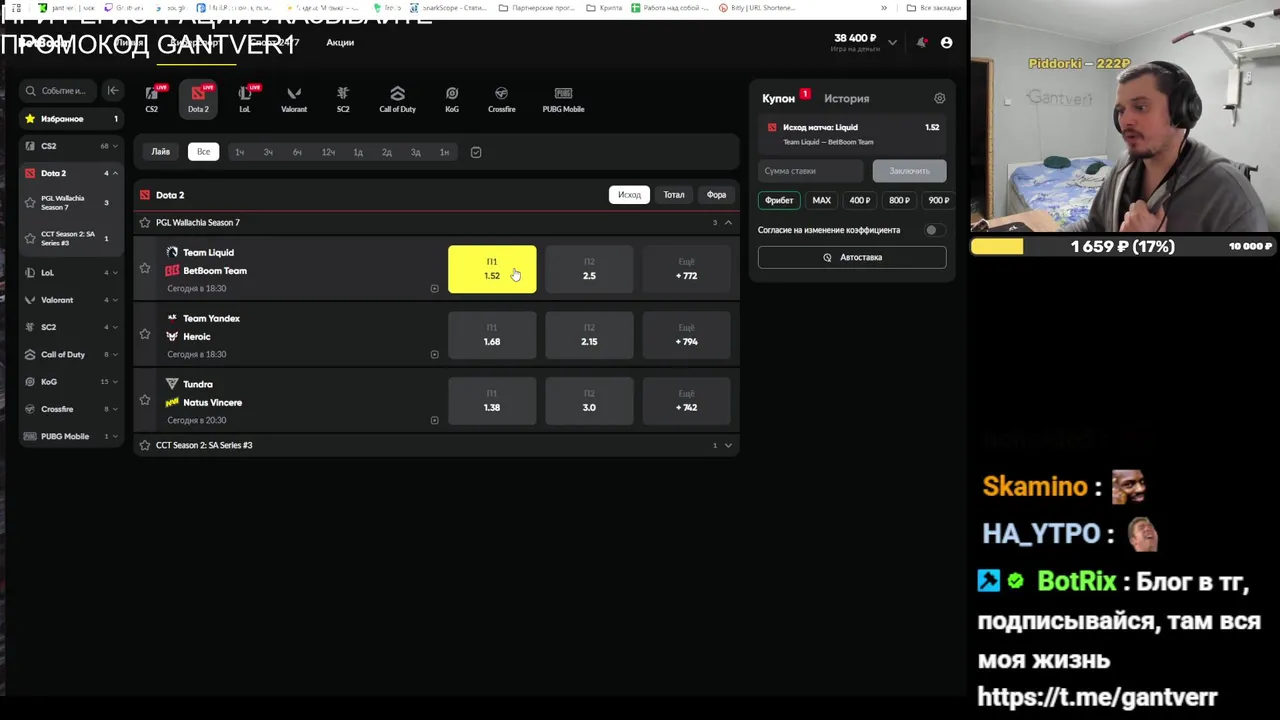Favorite the Team Liquid vs BetBoom match

145,268
